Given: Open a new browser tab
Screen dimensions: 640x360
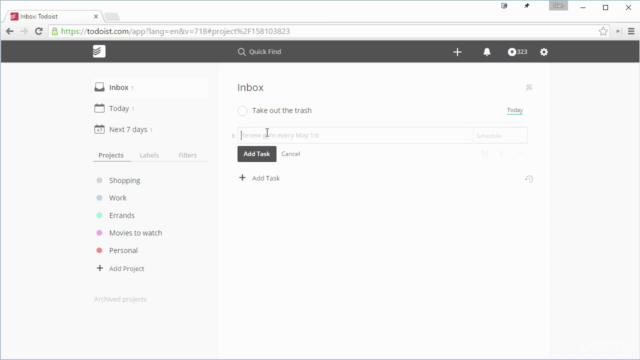Looking at the screenshot, I should 111,17.
